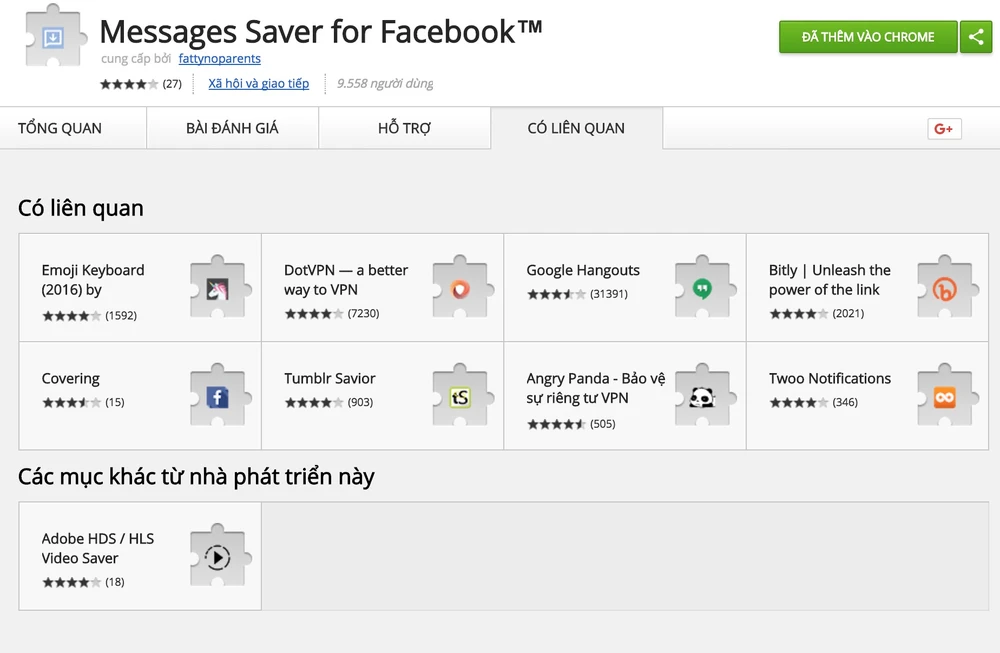
Task: Click the Twoo Notifications extension icon
Action: [944, 397]
